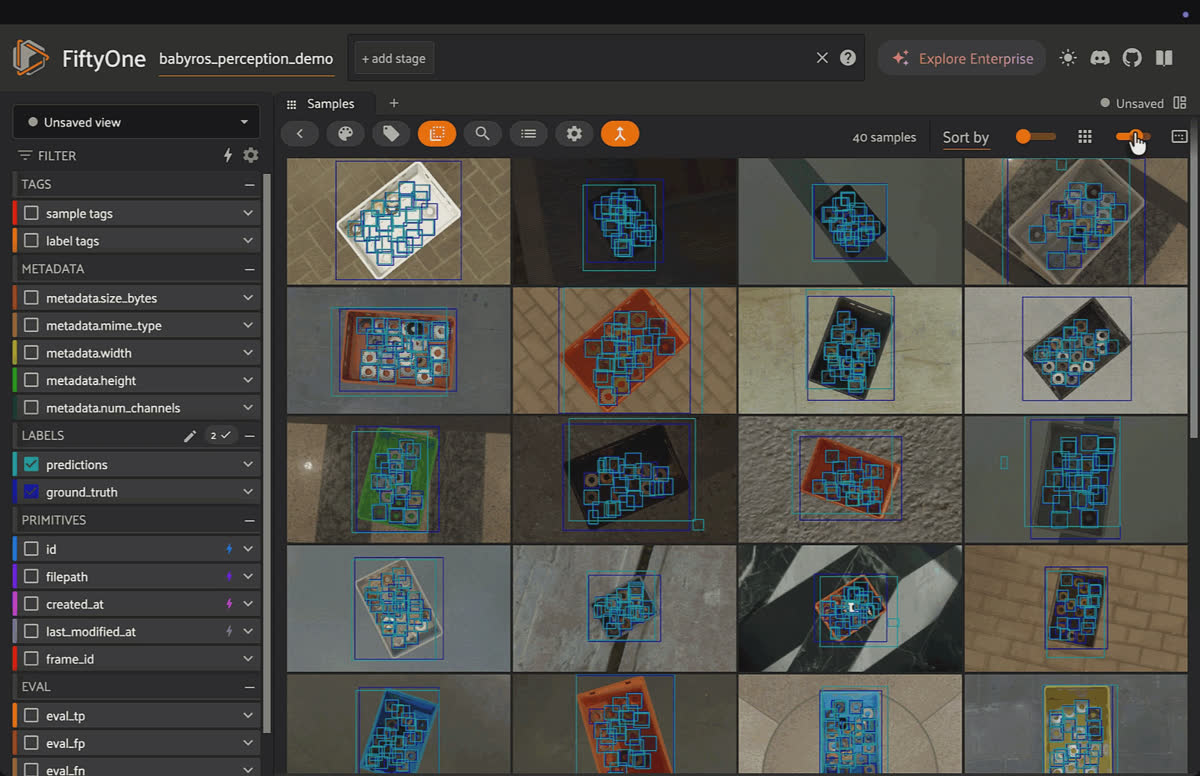Open the orange operator browser button
The height and width of the screenshot is (776, 1200).
[620, 134]
